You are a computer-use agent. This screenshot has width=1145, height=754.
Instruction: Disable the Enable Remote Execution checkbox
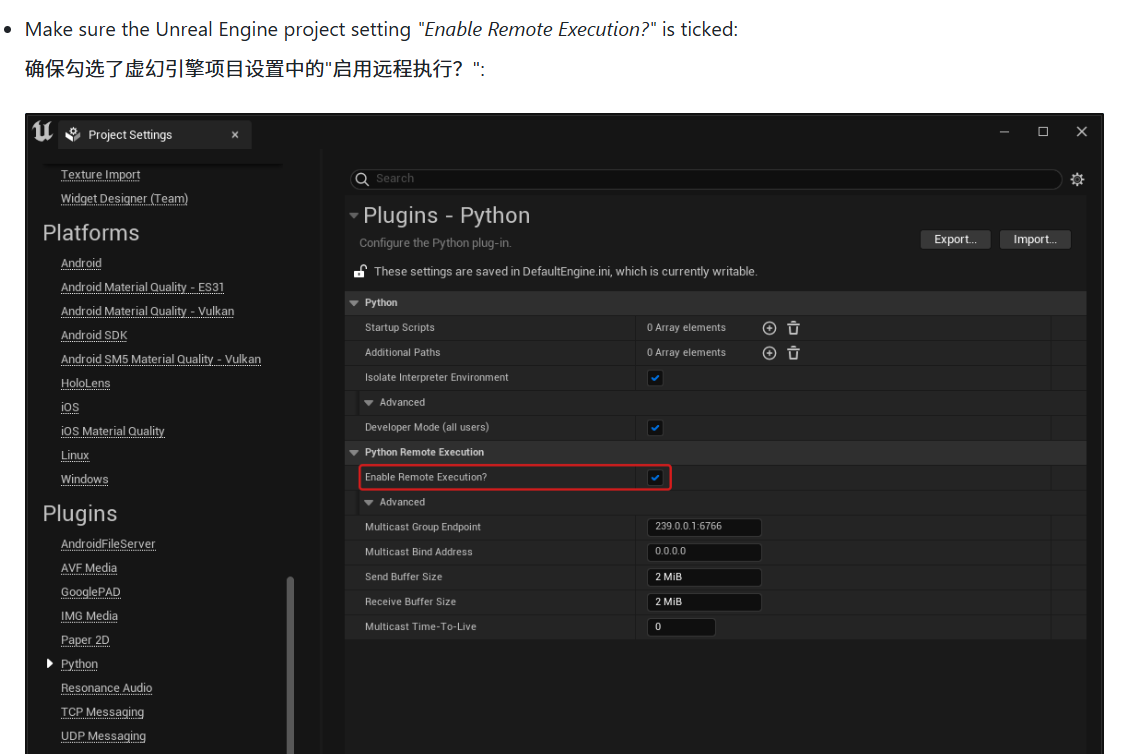(x=655, y=477)
